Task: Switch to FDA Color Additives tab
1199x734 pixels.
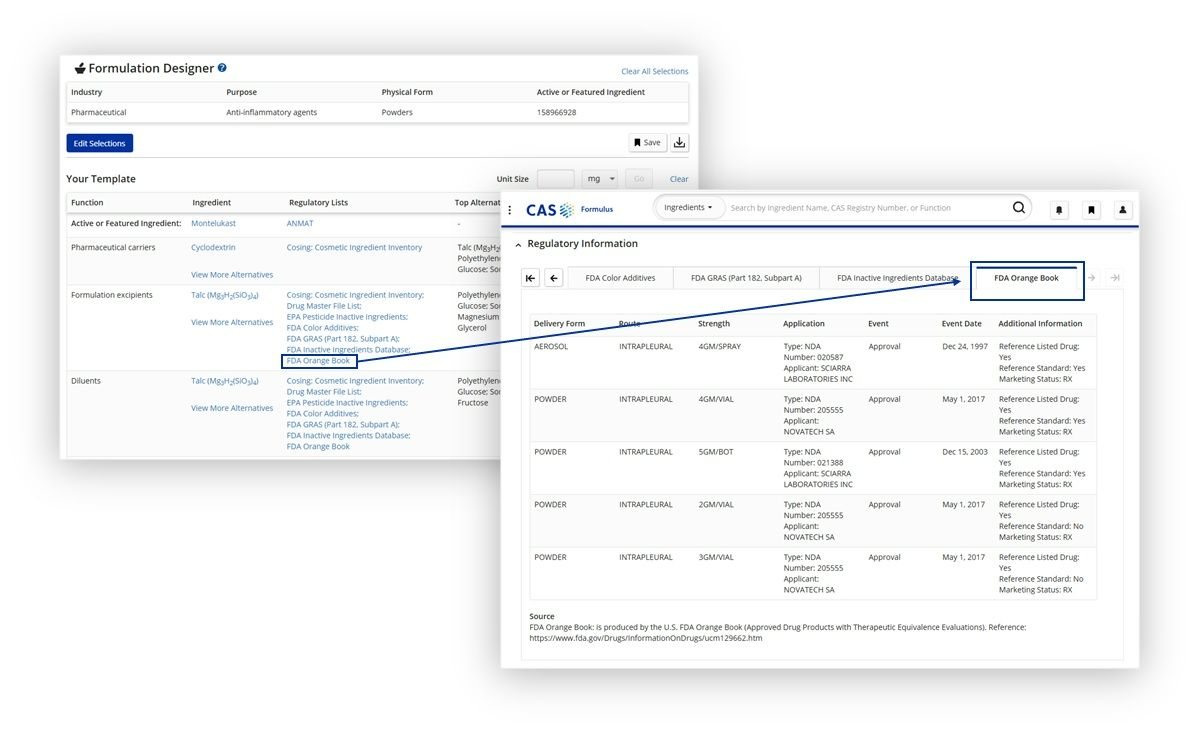Action: pos(620,278)
